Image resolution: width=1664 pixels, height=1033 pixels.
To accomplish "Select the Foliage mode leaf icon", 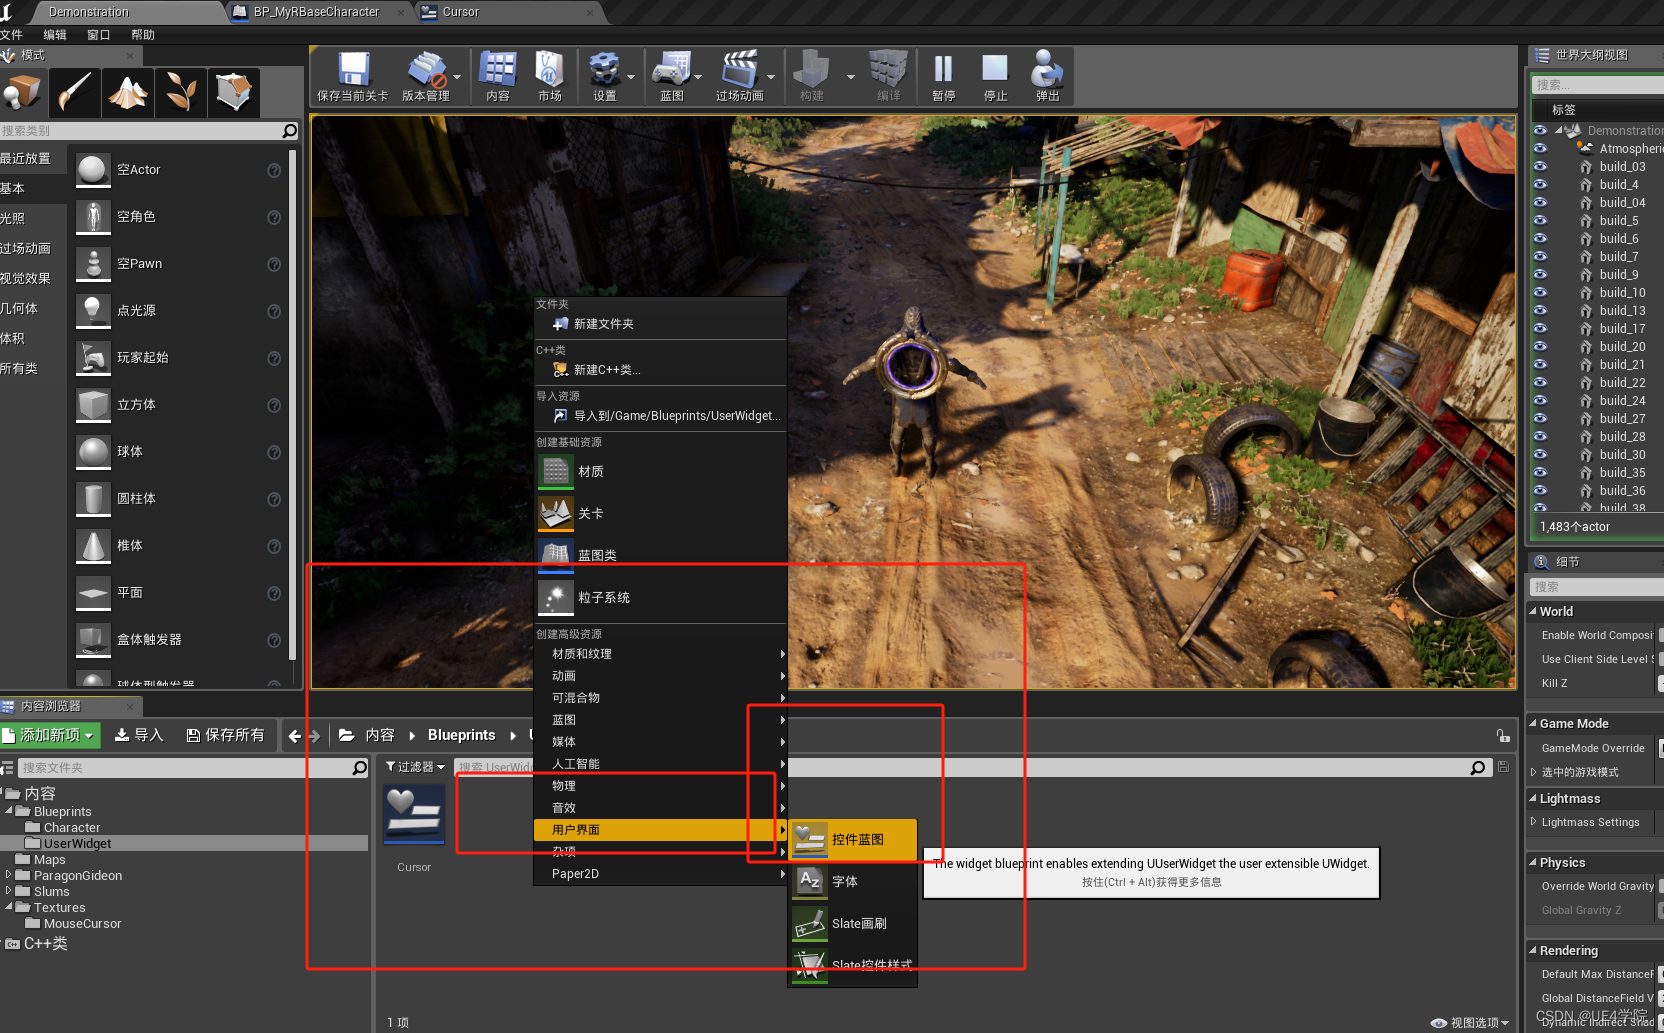I will click(x=181, y=93).
